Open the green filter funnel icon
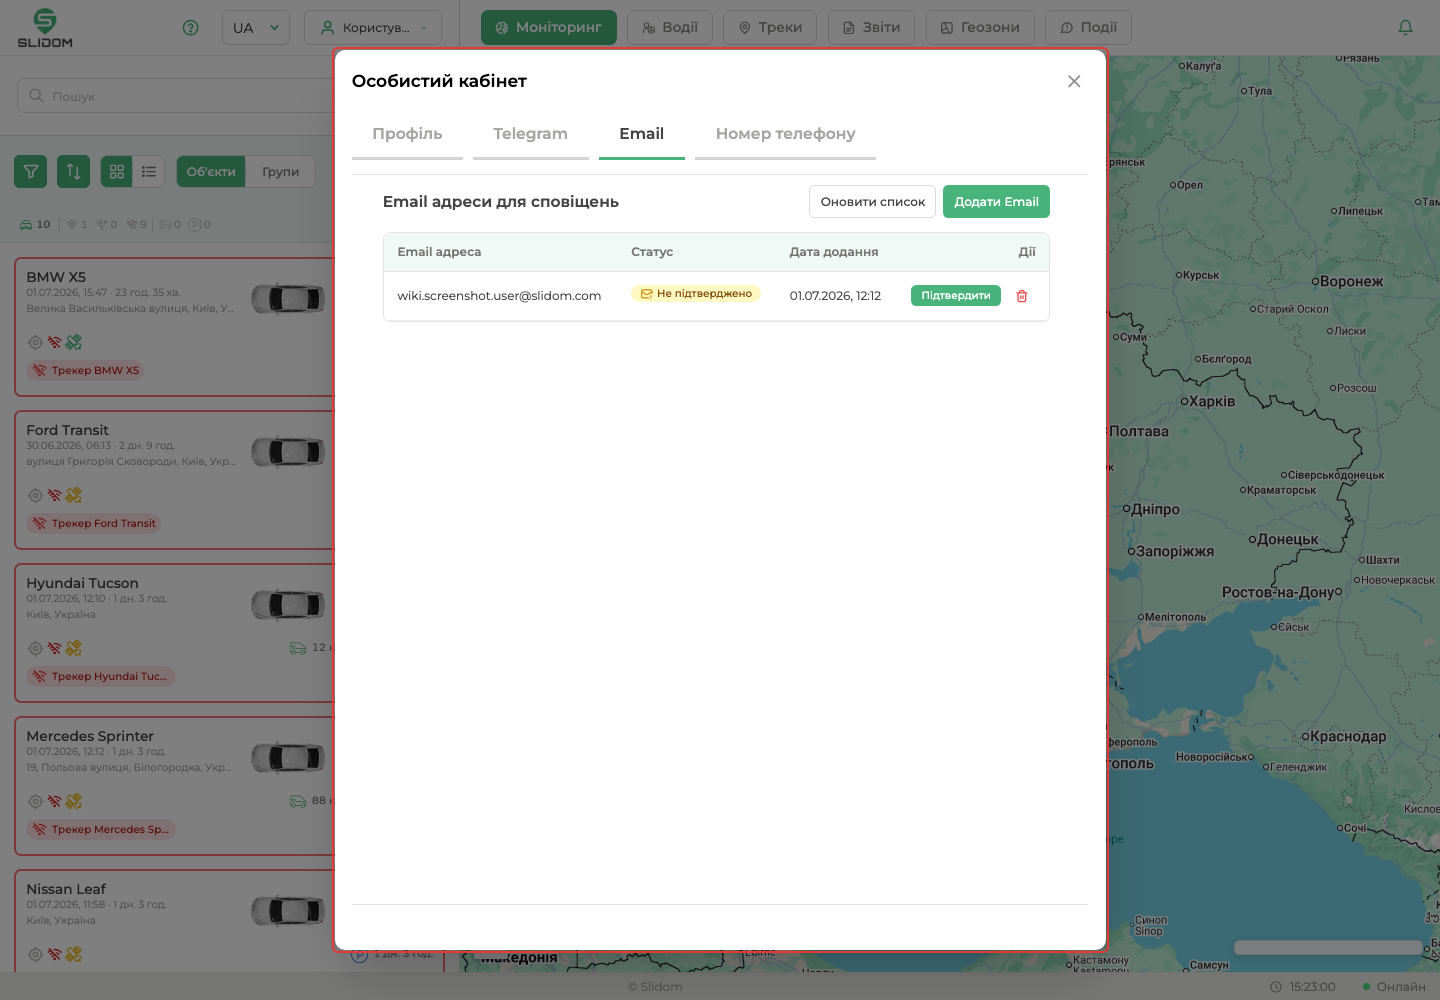 tap(31, 172)
